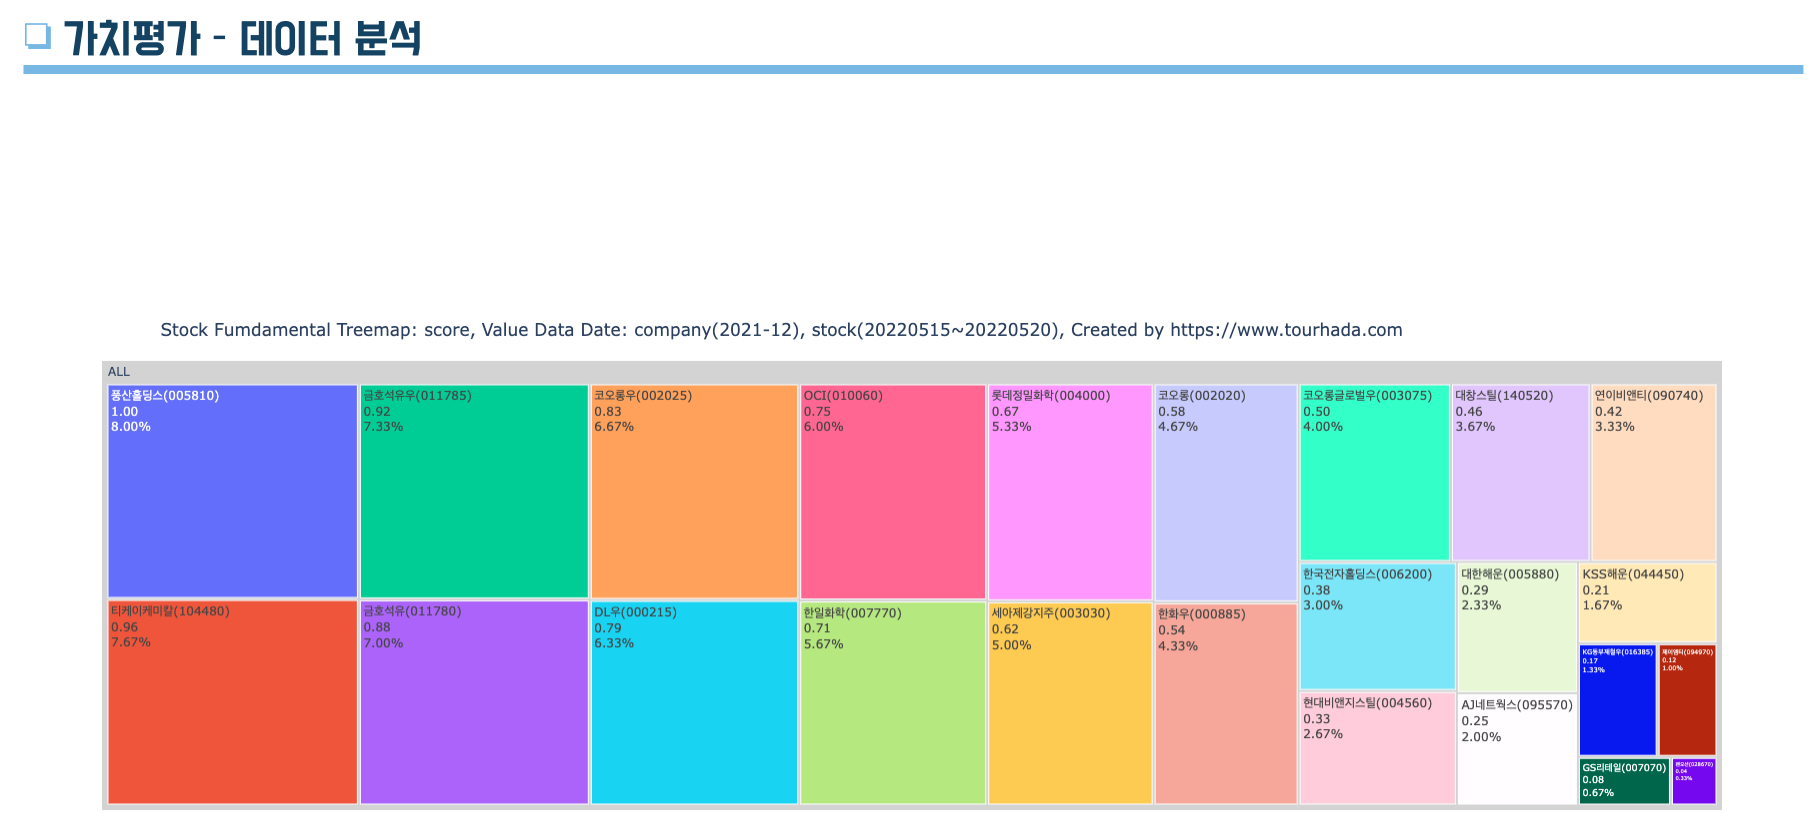Open the DL우(000215) treemap cell
Image resolution: width=1808 pixels, height=836 pixels.
coord(694,702)
